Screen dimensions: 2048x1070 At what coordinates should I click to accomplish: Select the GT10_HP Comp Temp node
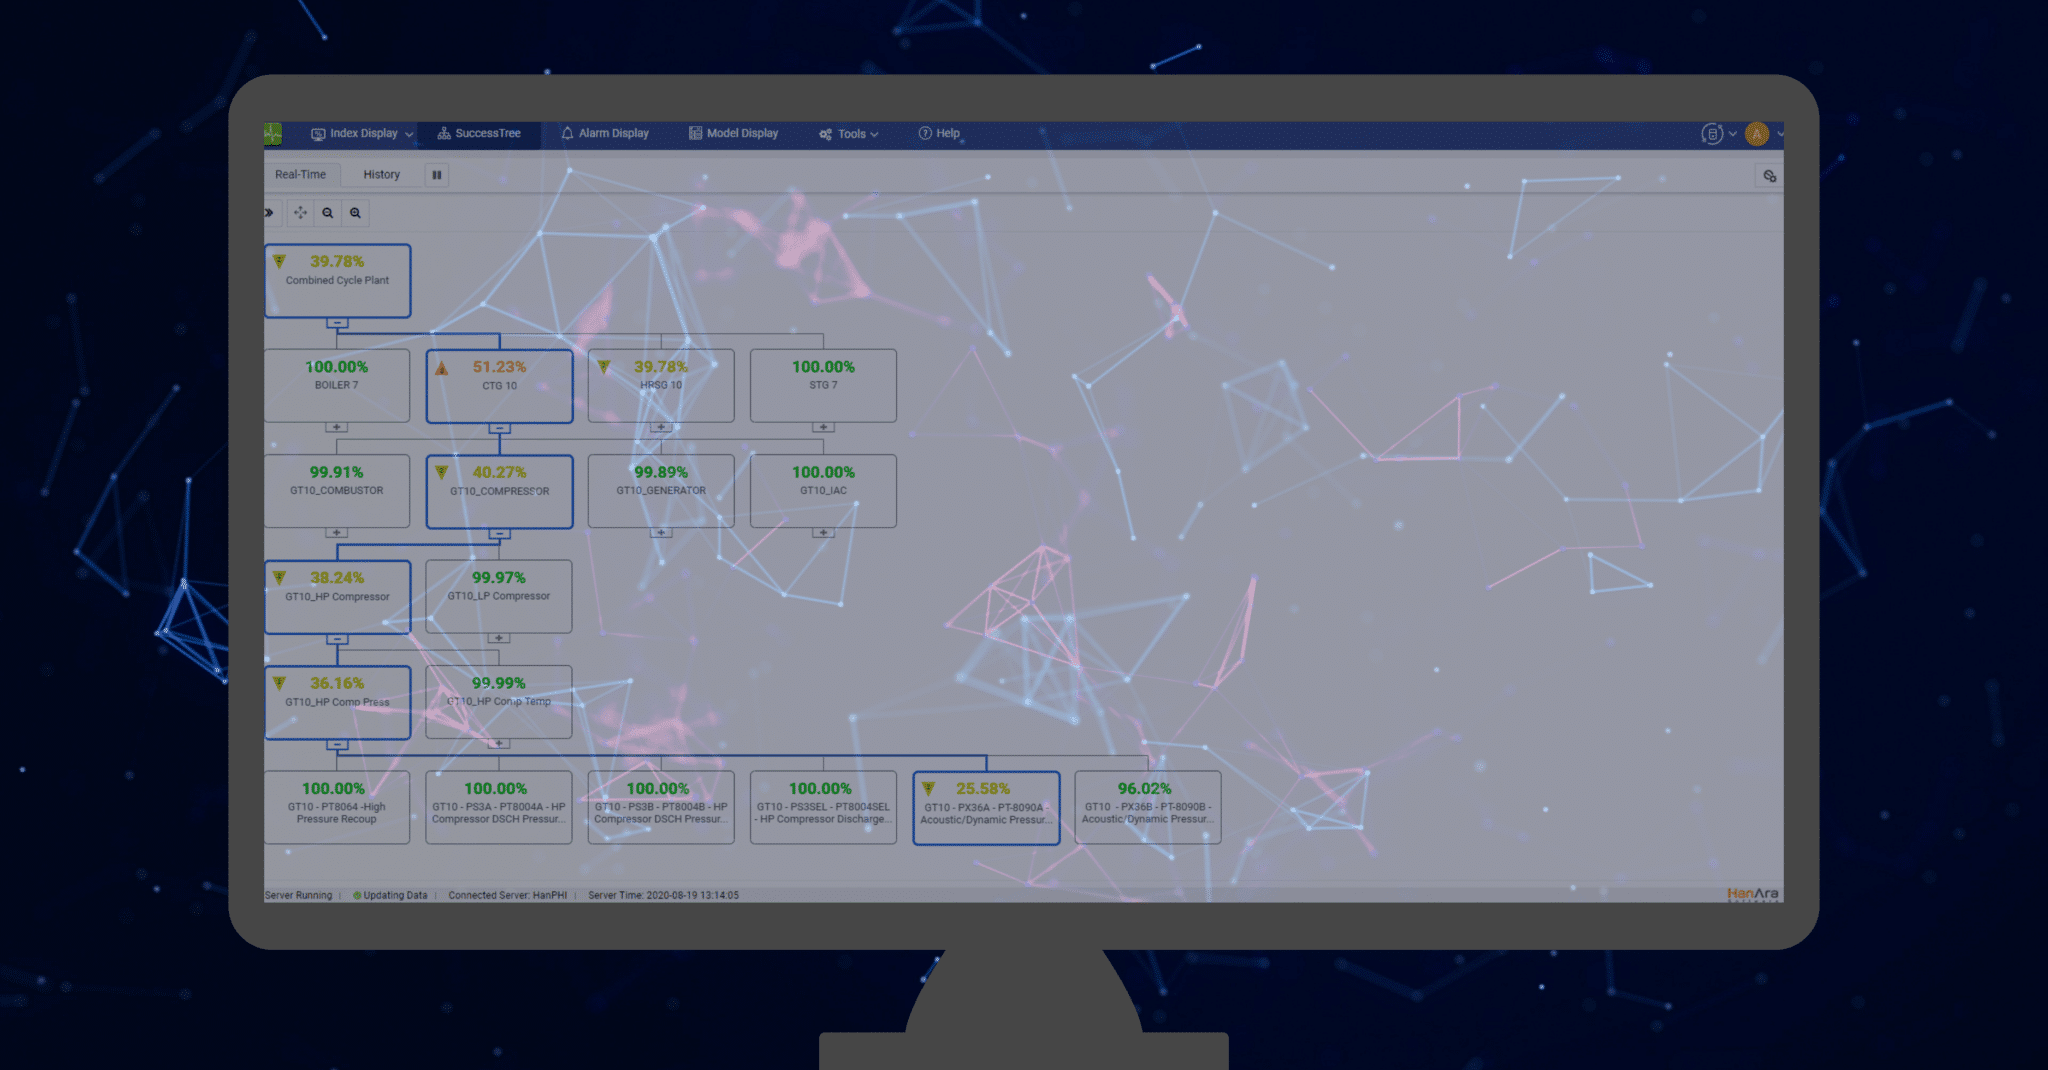(x=499, y=702)
